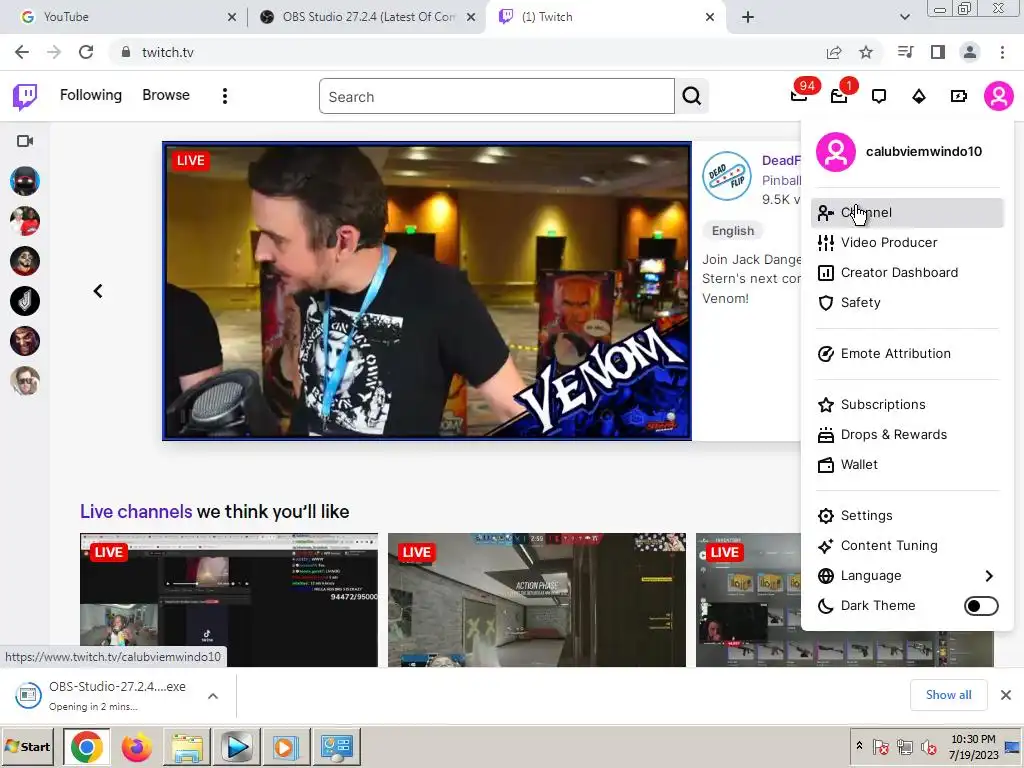Expand the Language submenu arrow
Screen dimensions: 1024x768
(x=989, y=575)
